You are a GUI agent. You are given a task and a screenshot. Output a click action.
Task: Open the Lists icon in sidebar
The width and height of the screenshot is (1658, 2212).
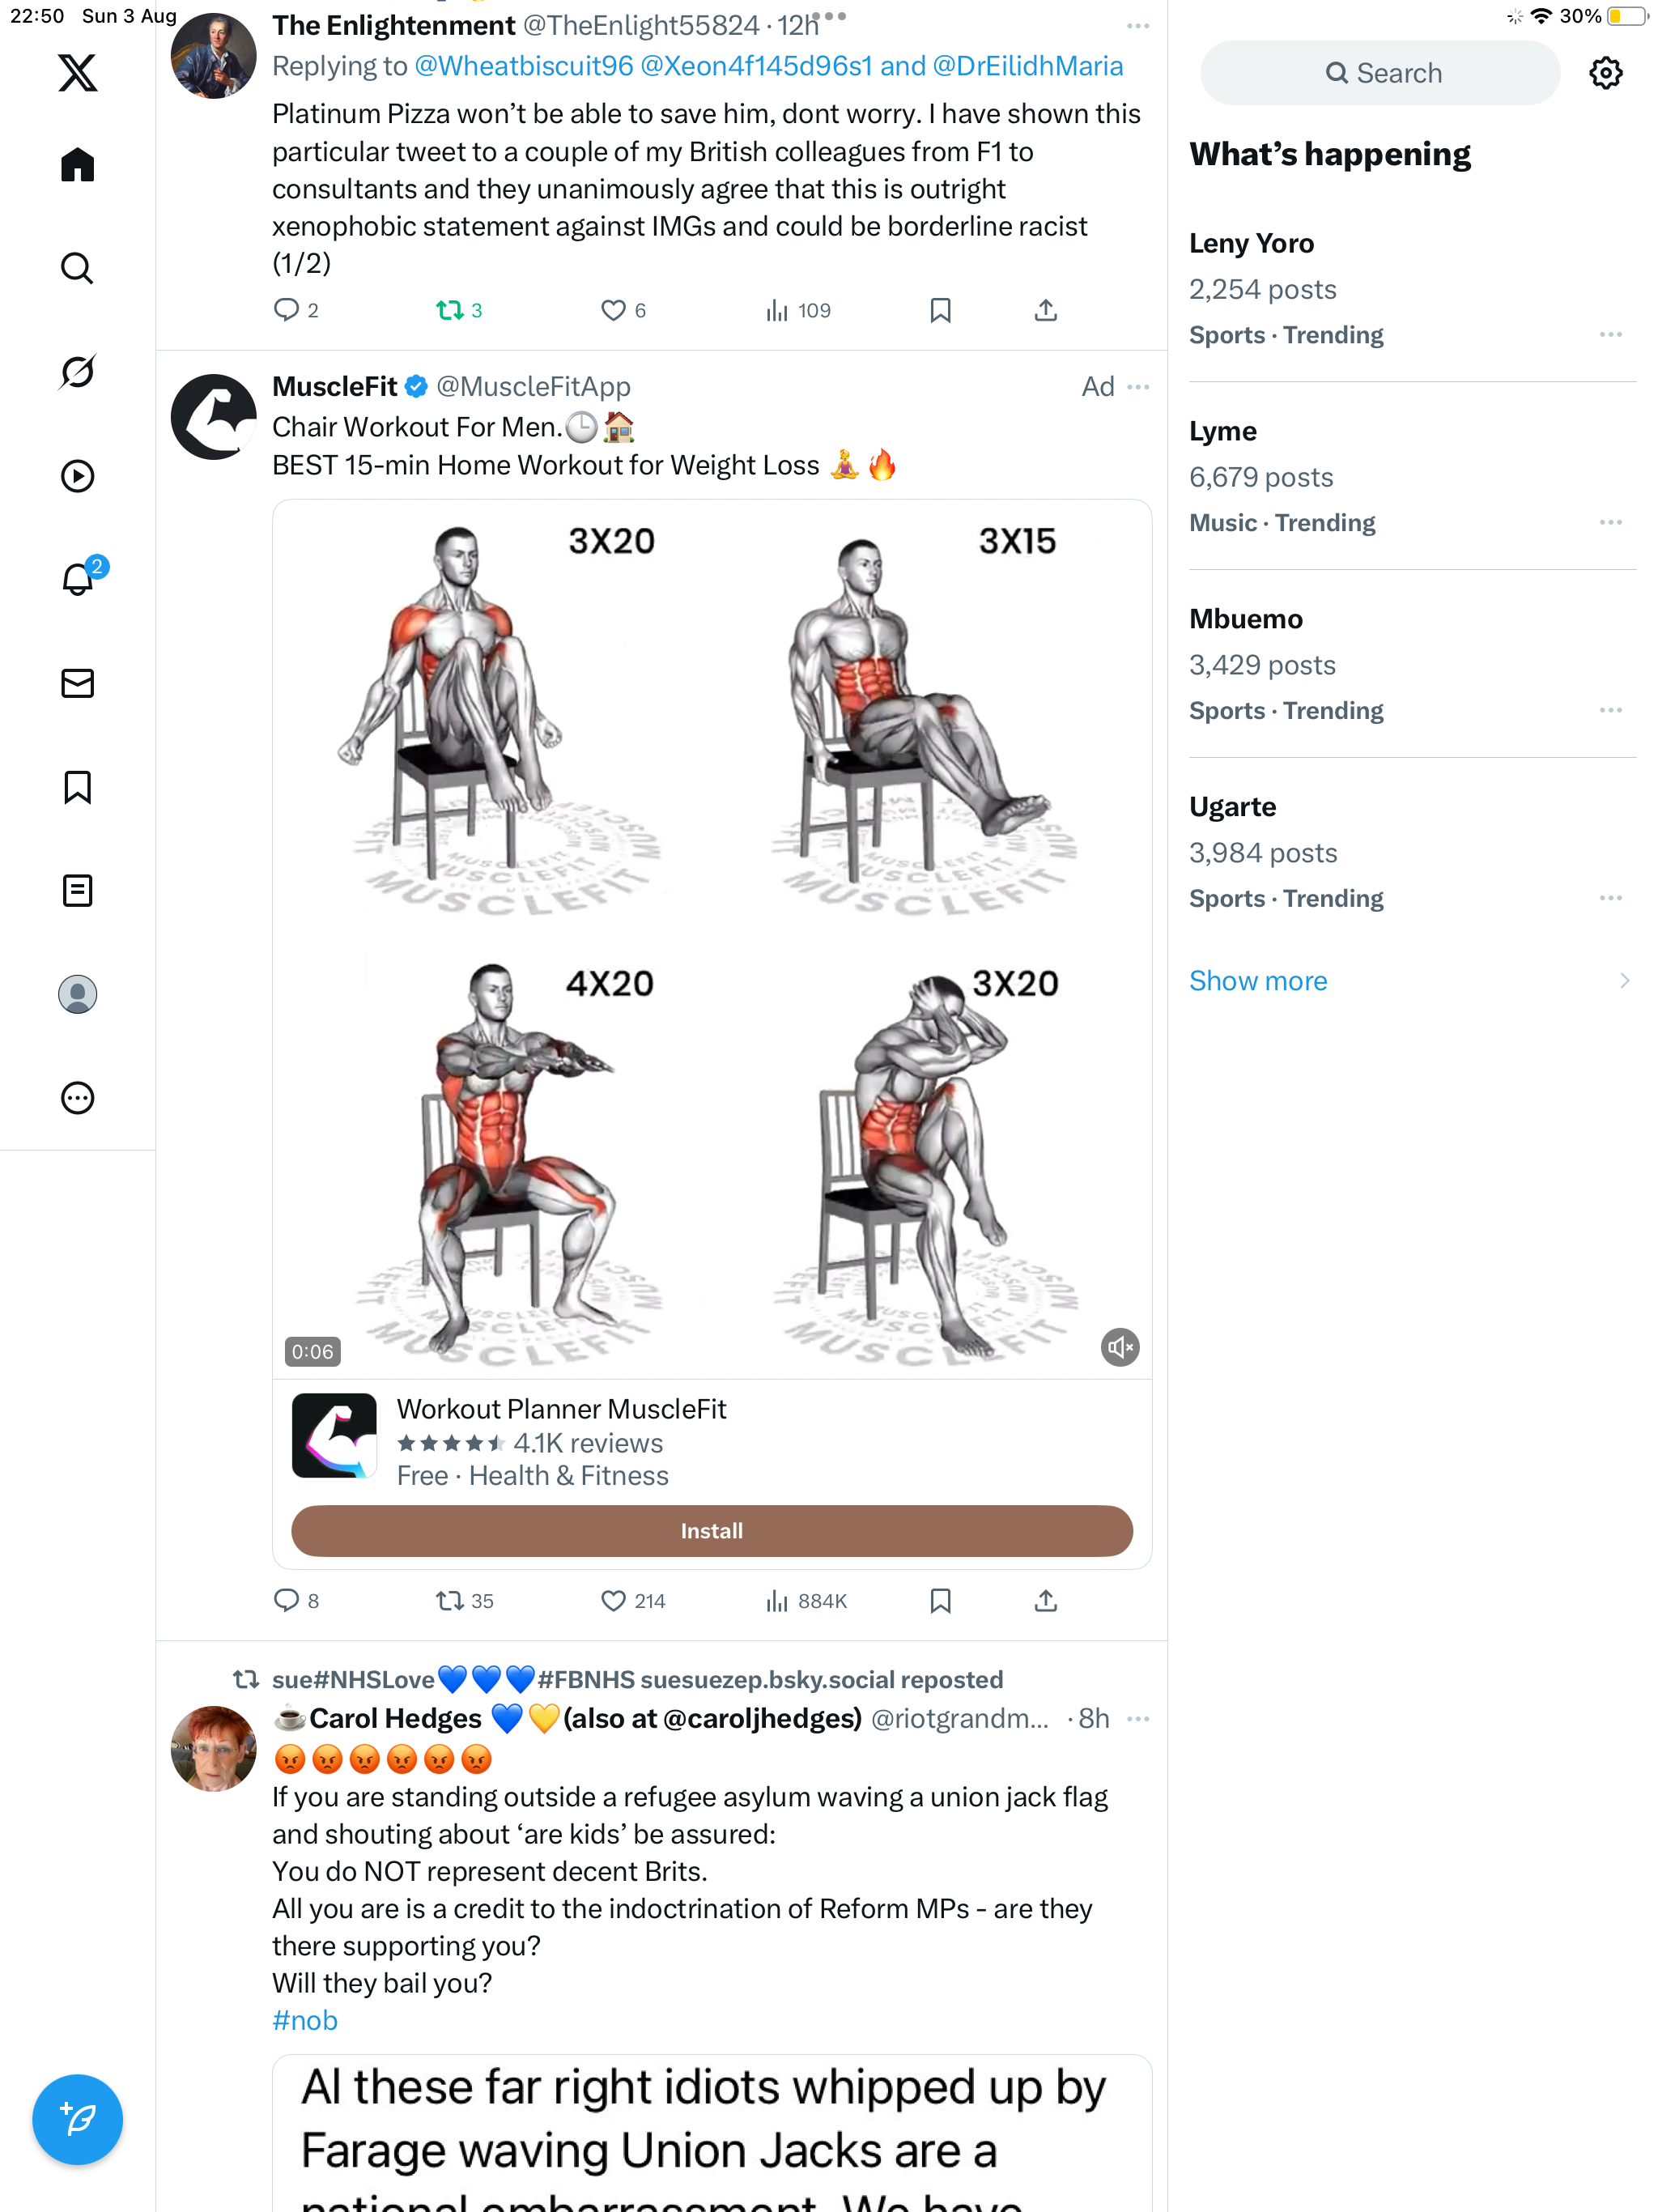coord(77,891)
